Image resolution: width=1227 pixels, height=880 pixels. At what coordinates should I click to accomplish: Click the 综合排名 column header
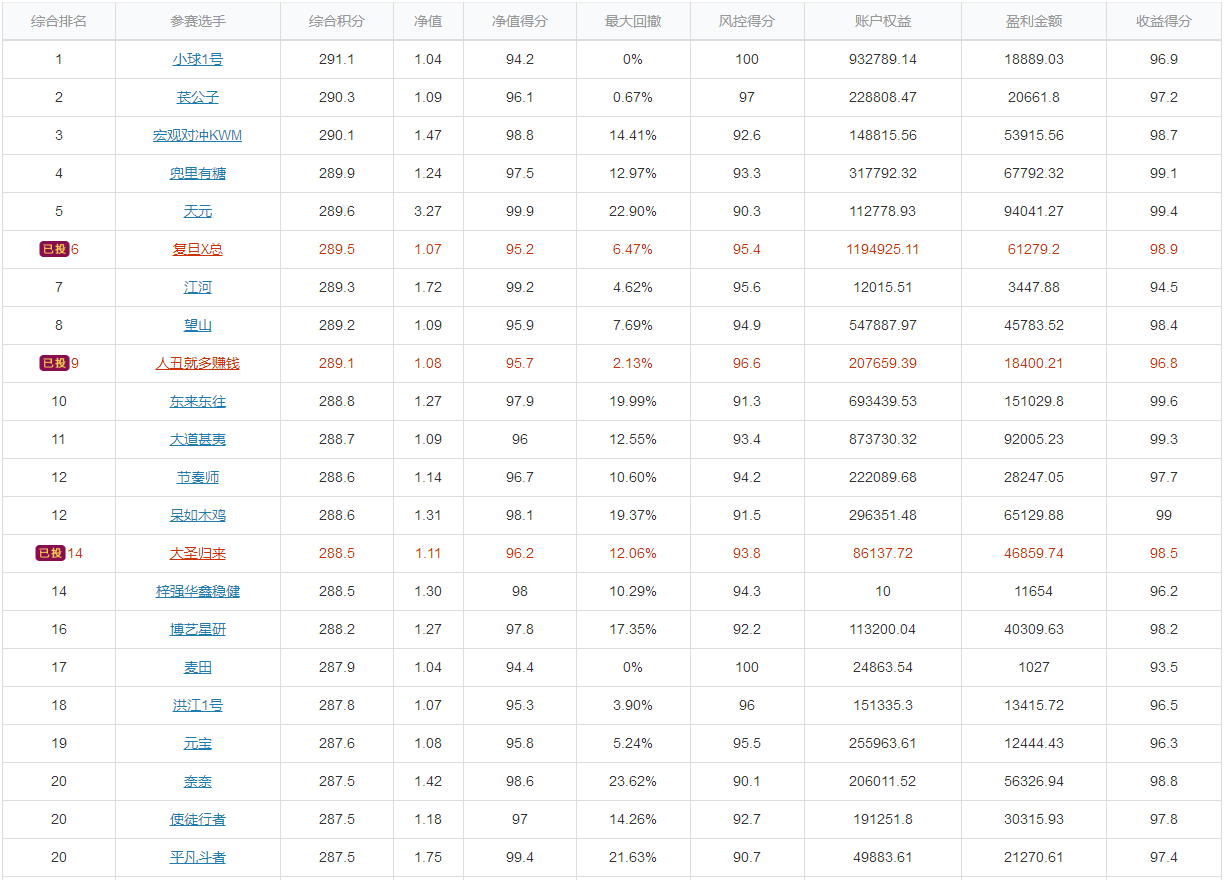pos(59,21)
